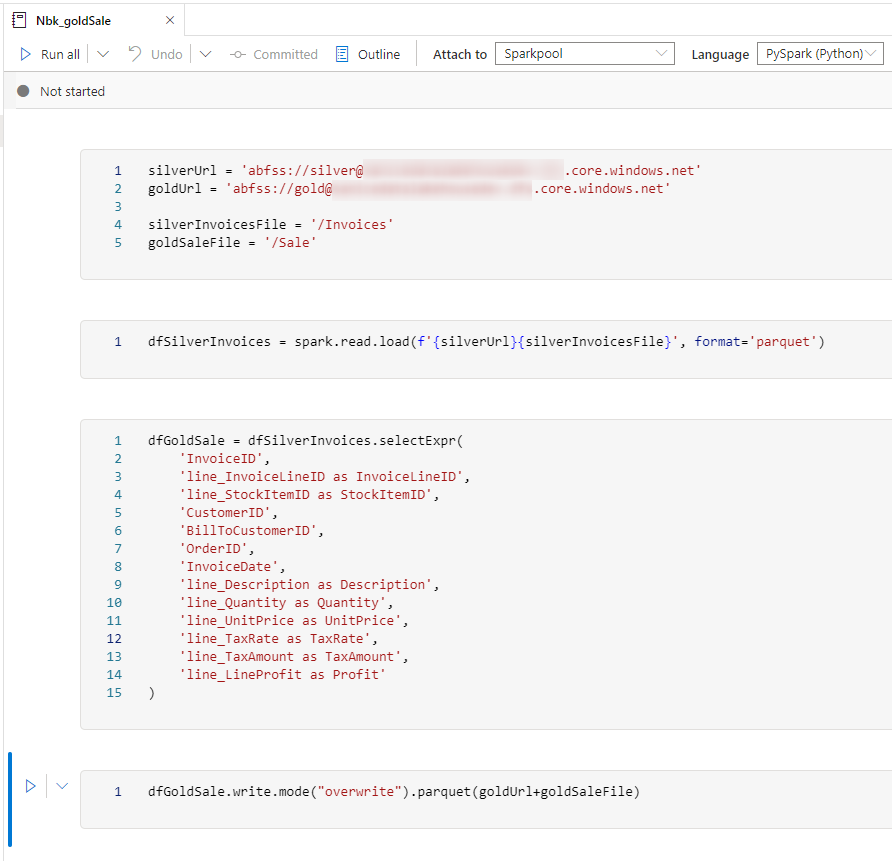Expand the Run all dropdown arrow
The width and height of the screenshot is (892, 861).
102,54
